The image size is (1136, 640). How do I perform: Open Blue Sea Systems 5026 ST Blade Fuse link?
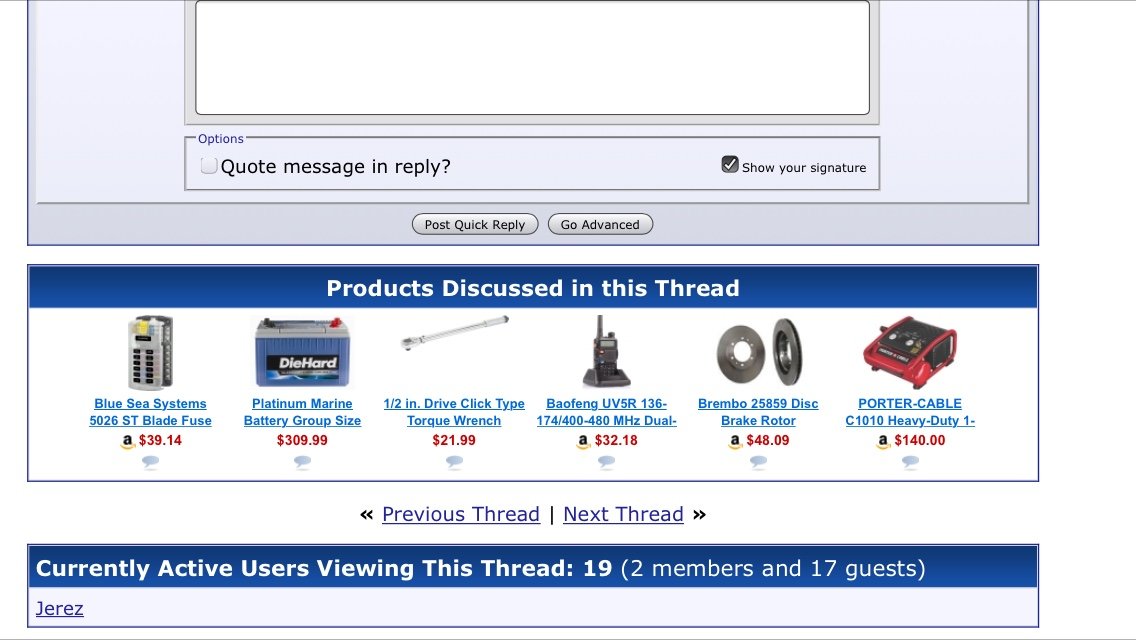coord(151,412)
